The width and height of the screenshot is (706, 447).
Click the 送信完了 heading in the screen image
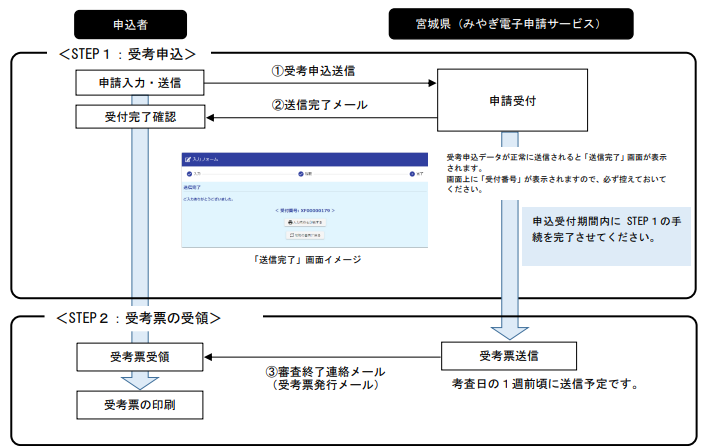192,187
